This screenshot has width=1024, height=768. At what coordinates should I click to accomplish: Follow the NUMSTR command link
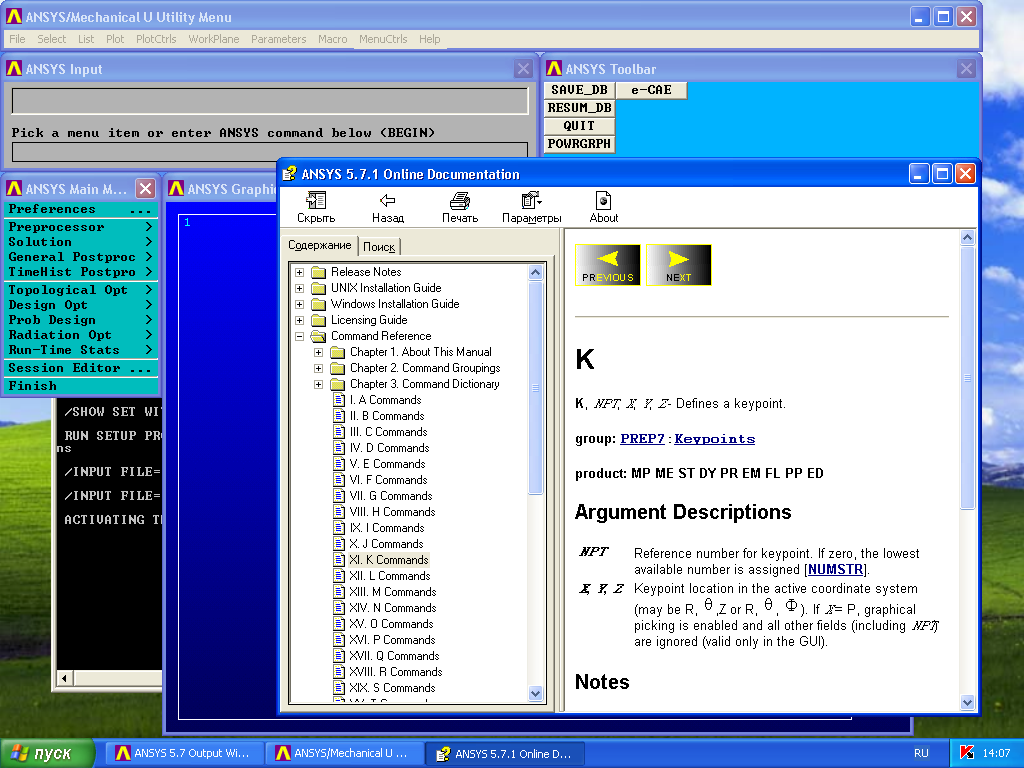[x=835, y=569]
